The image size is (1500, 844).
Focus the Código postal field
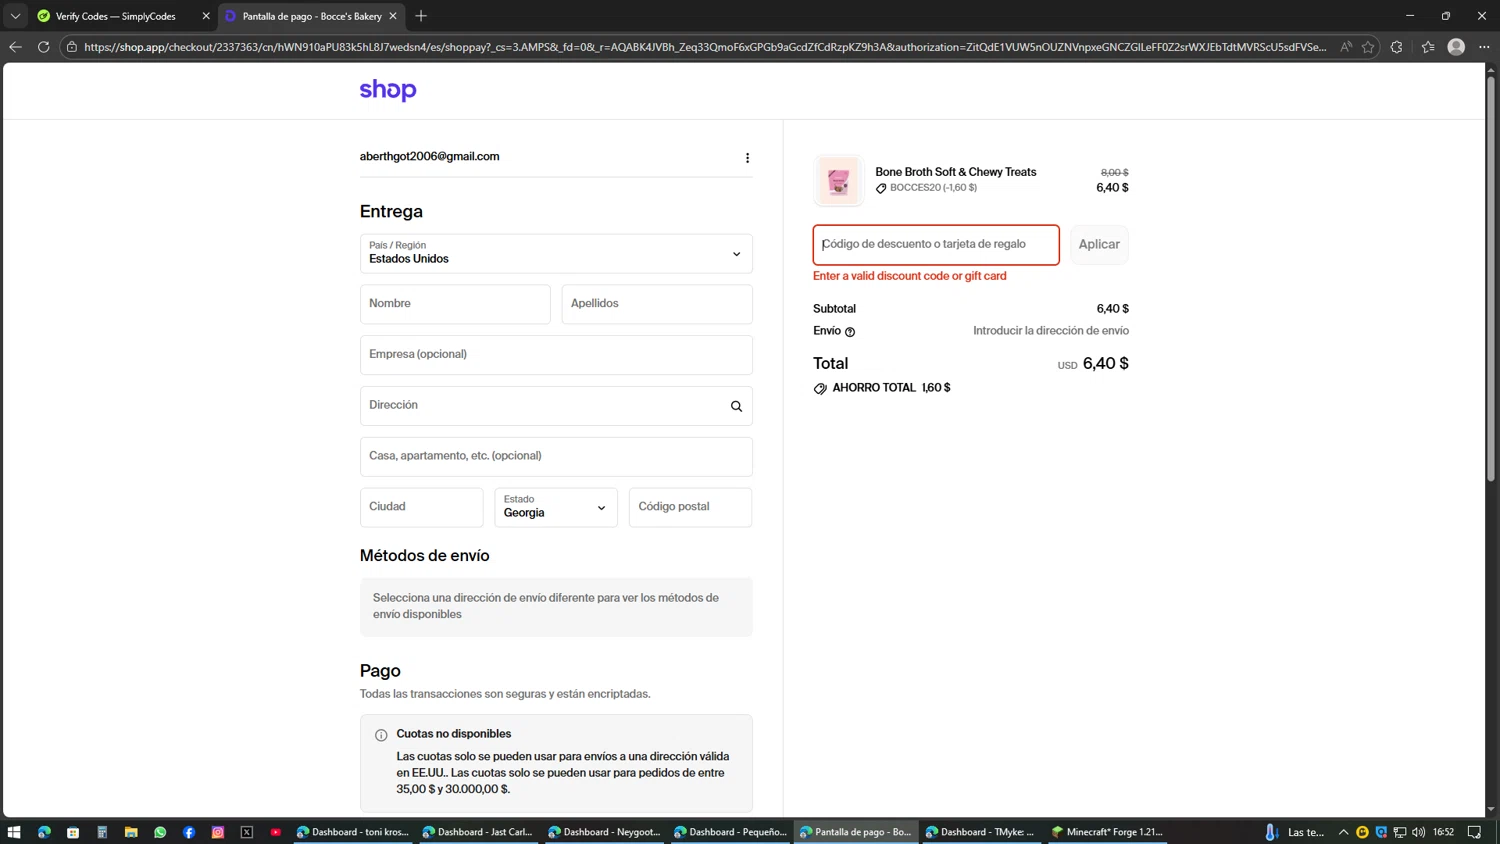pyautogui.click(x=690, y=507)
